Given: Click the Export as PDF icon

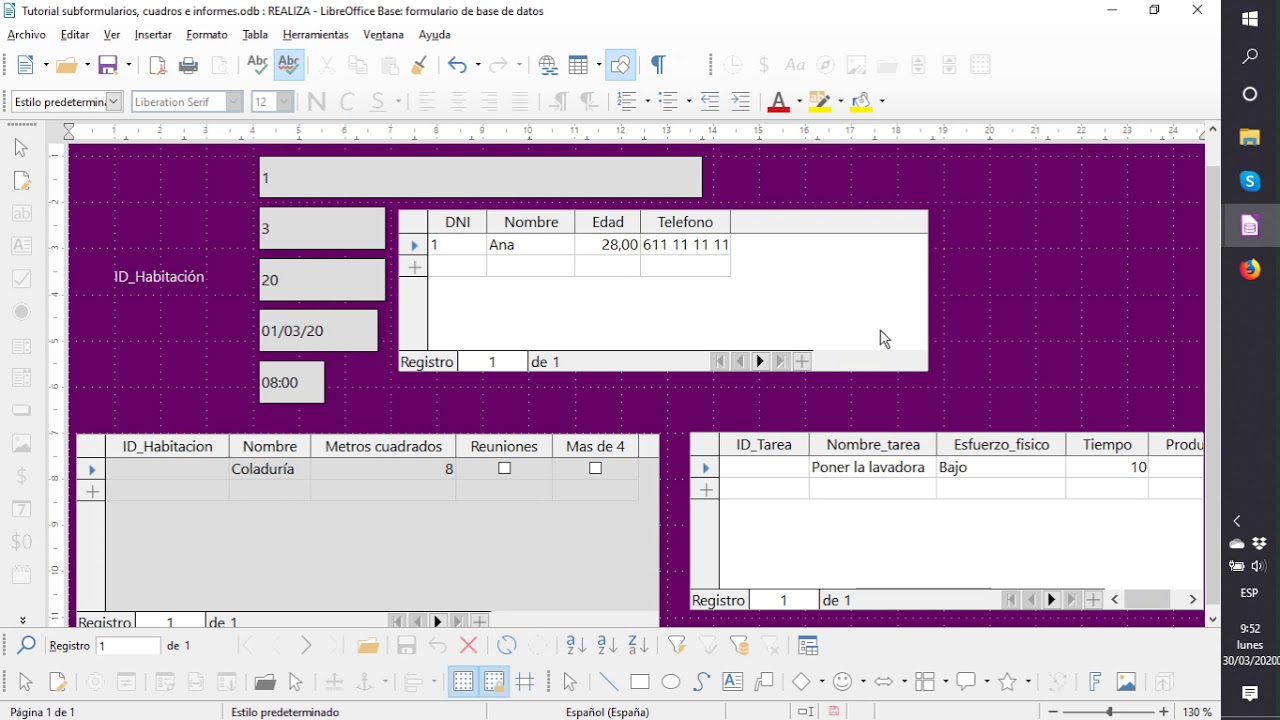Looking at the screenshot, I should (x=157, y=66).
